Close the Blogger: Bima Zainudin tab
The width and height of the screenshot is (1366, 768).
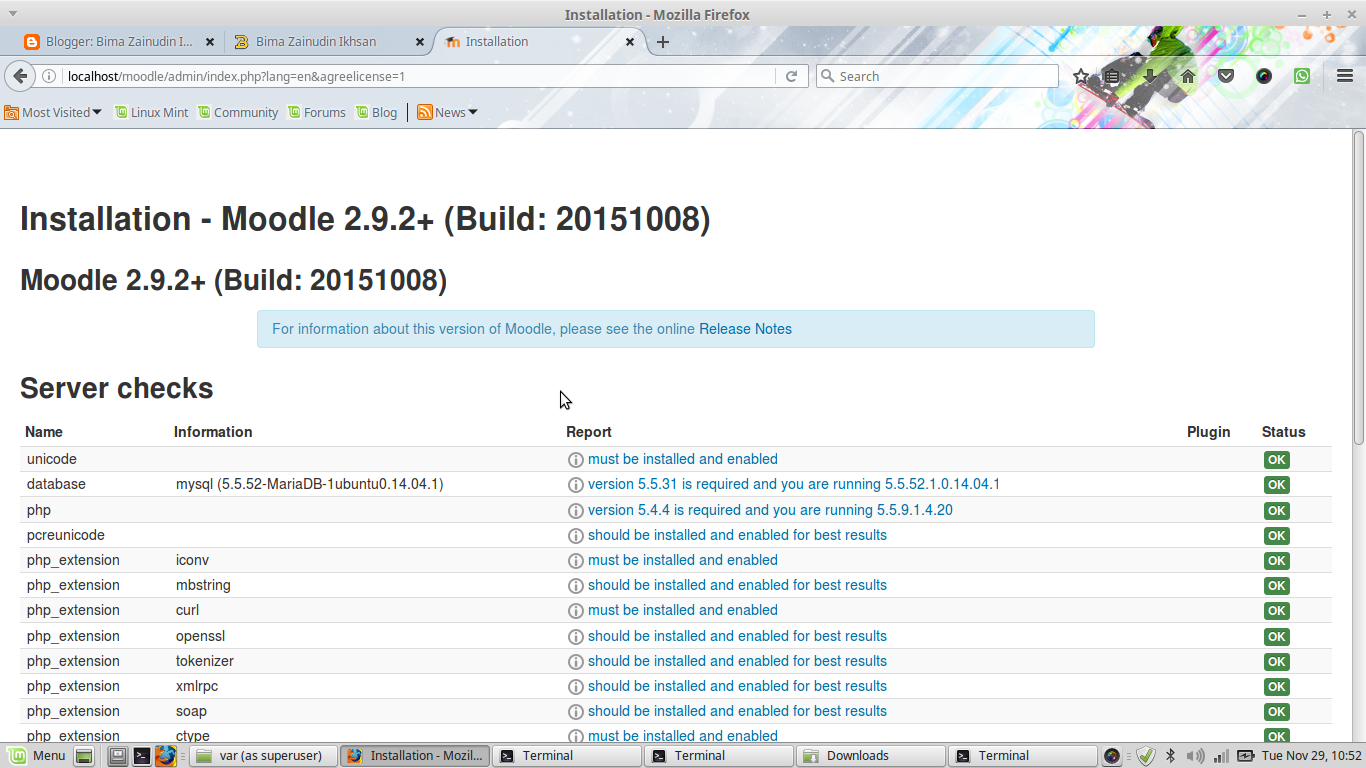[210, 42]
